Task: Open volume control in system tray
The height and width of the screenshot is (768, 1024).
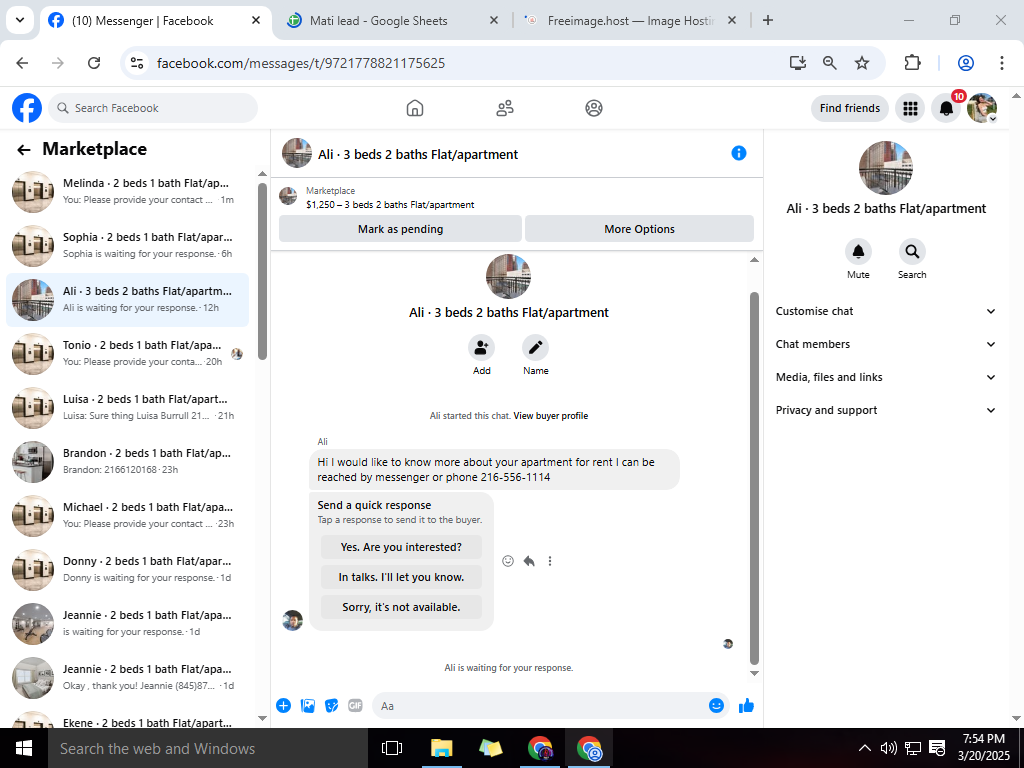Action: tap(888, 748)
